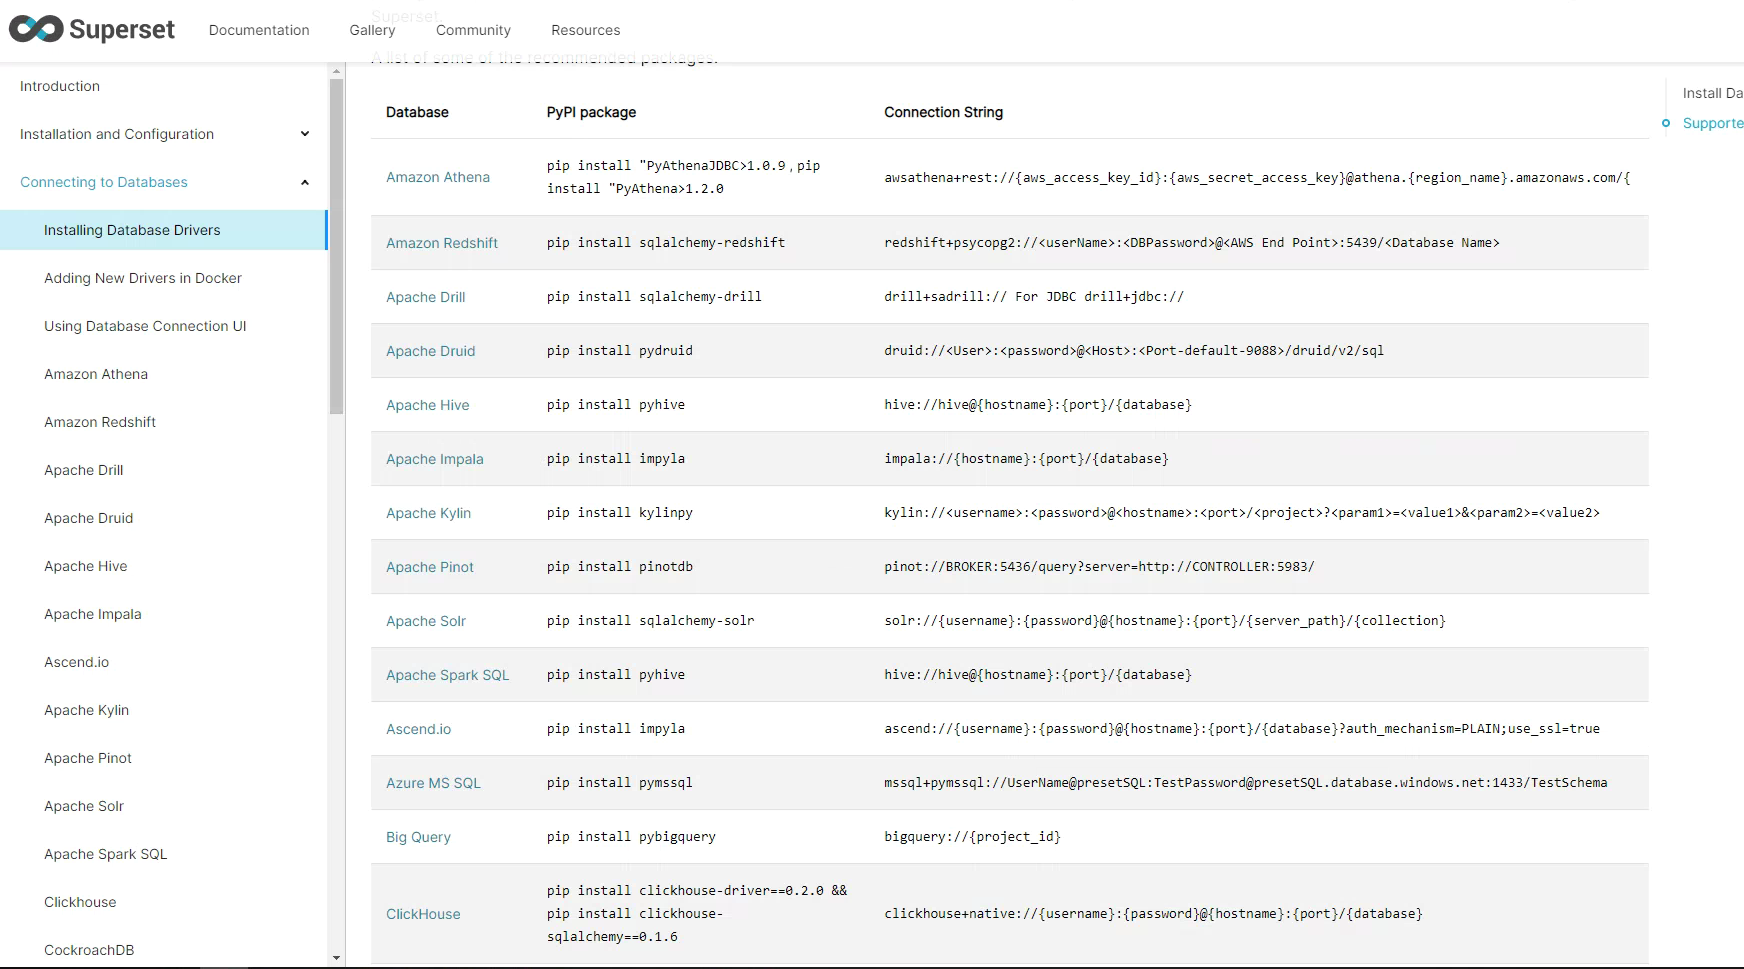Follow the Amazon Redshift table link
The height and width of the screenshot is (969, 1744).
(442, 243)
